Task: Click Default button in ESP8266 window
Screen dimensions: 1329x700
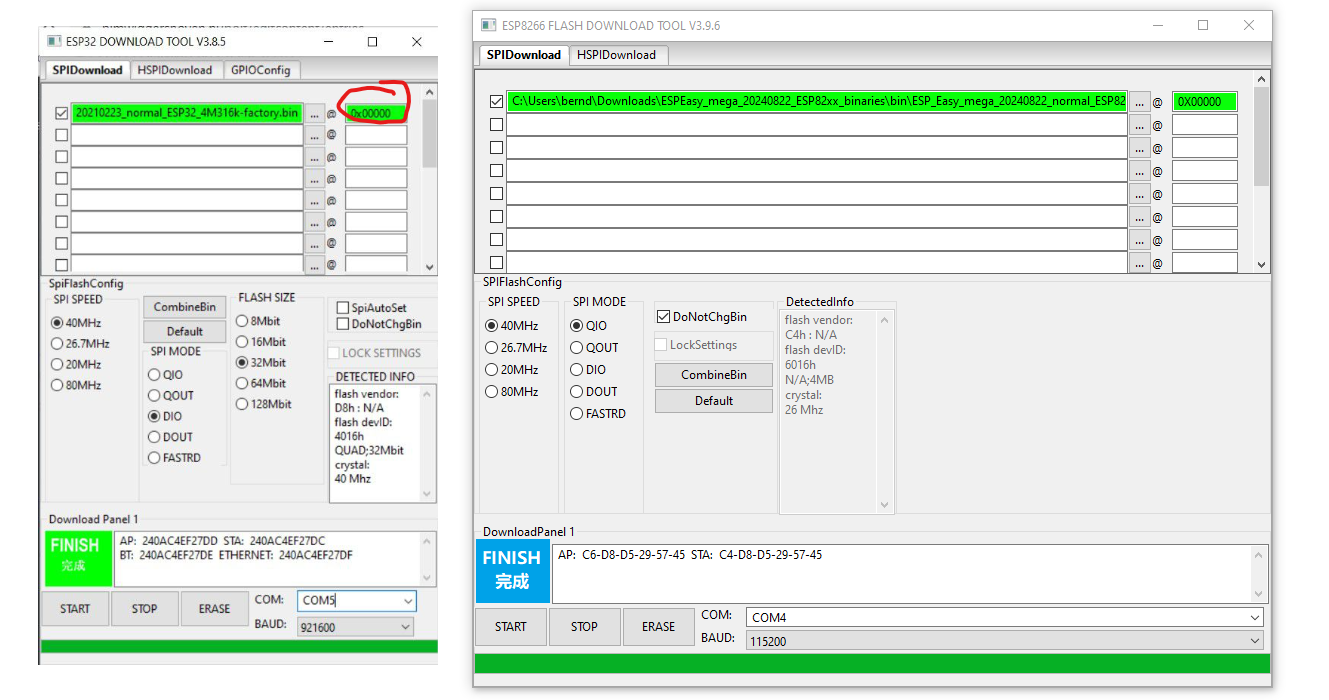Action: click(714, 401)
